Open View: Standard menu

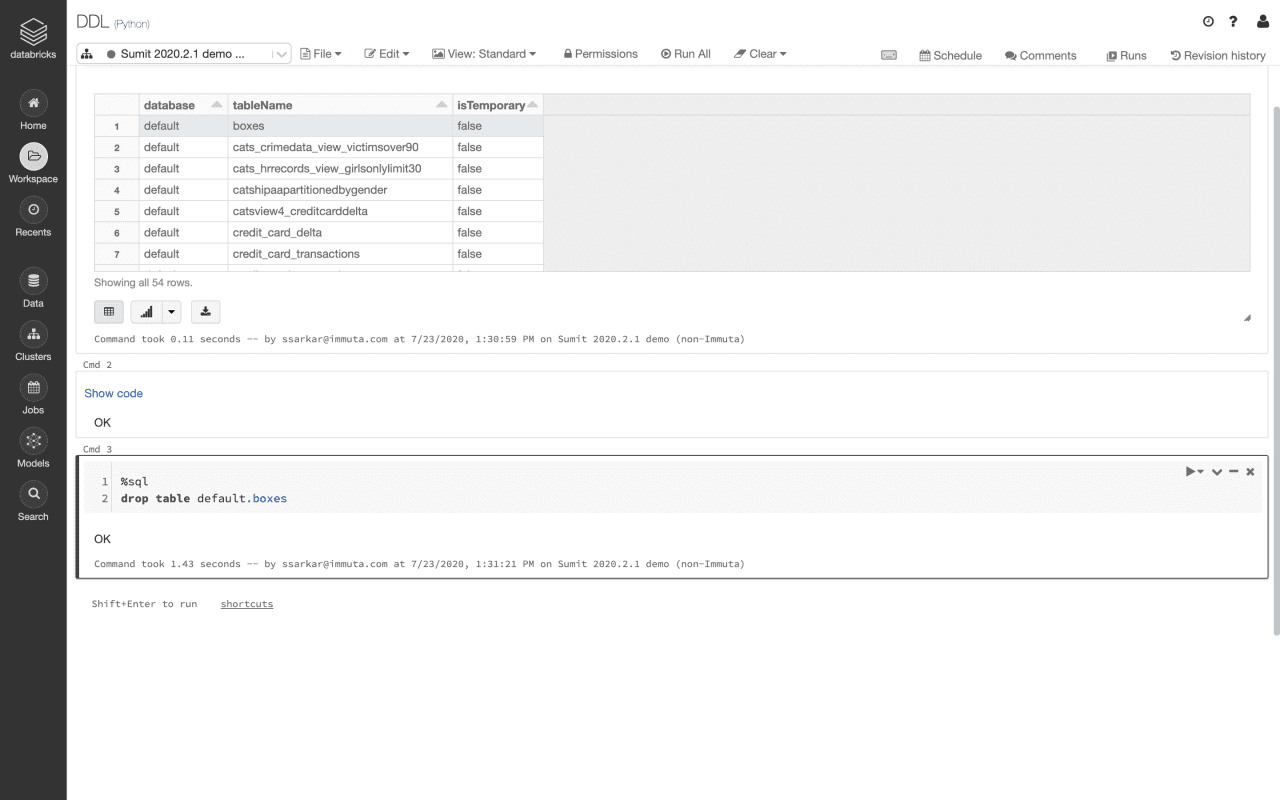(x=484, y=54)
